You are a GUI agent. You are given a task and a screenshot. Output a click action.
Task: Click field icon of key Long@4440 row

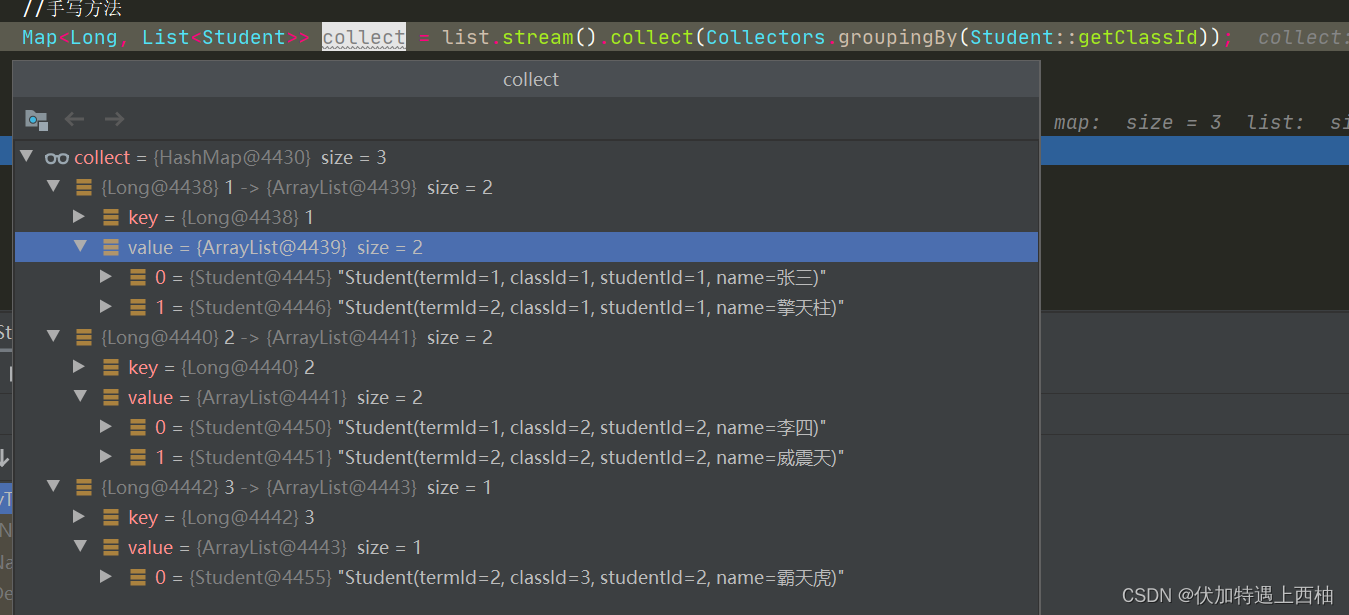click(111, 367)
